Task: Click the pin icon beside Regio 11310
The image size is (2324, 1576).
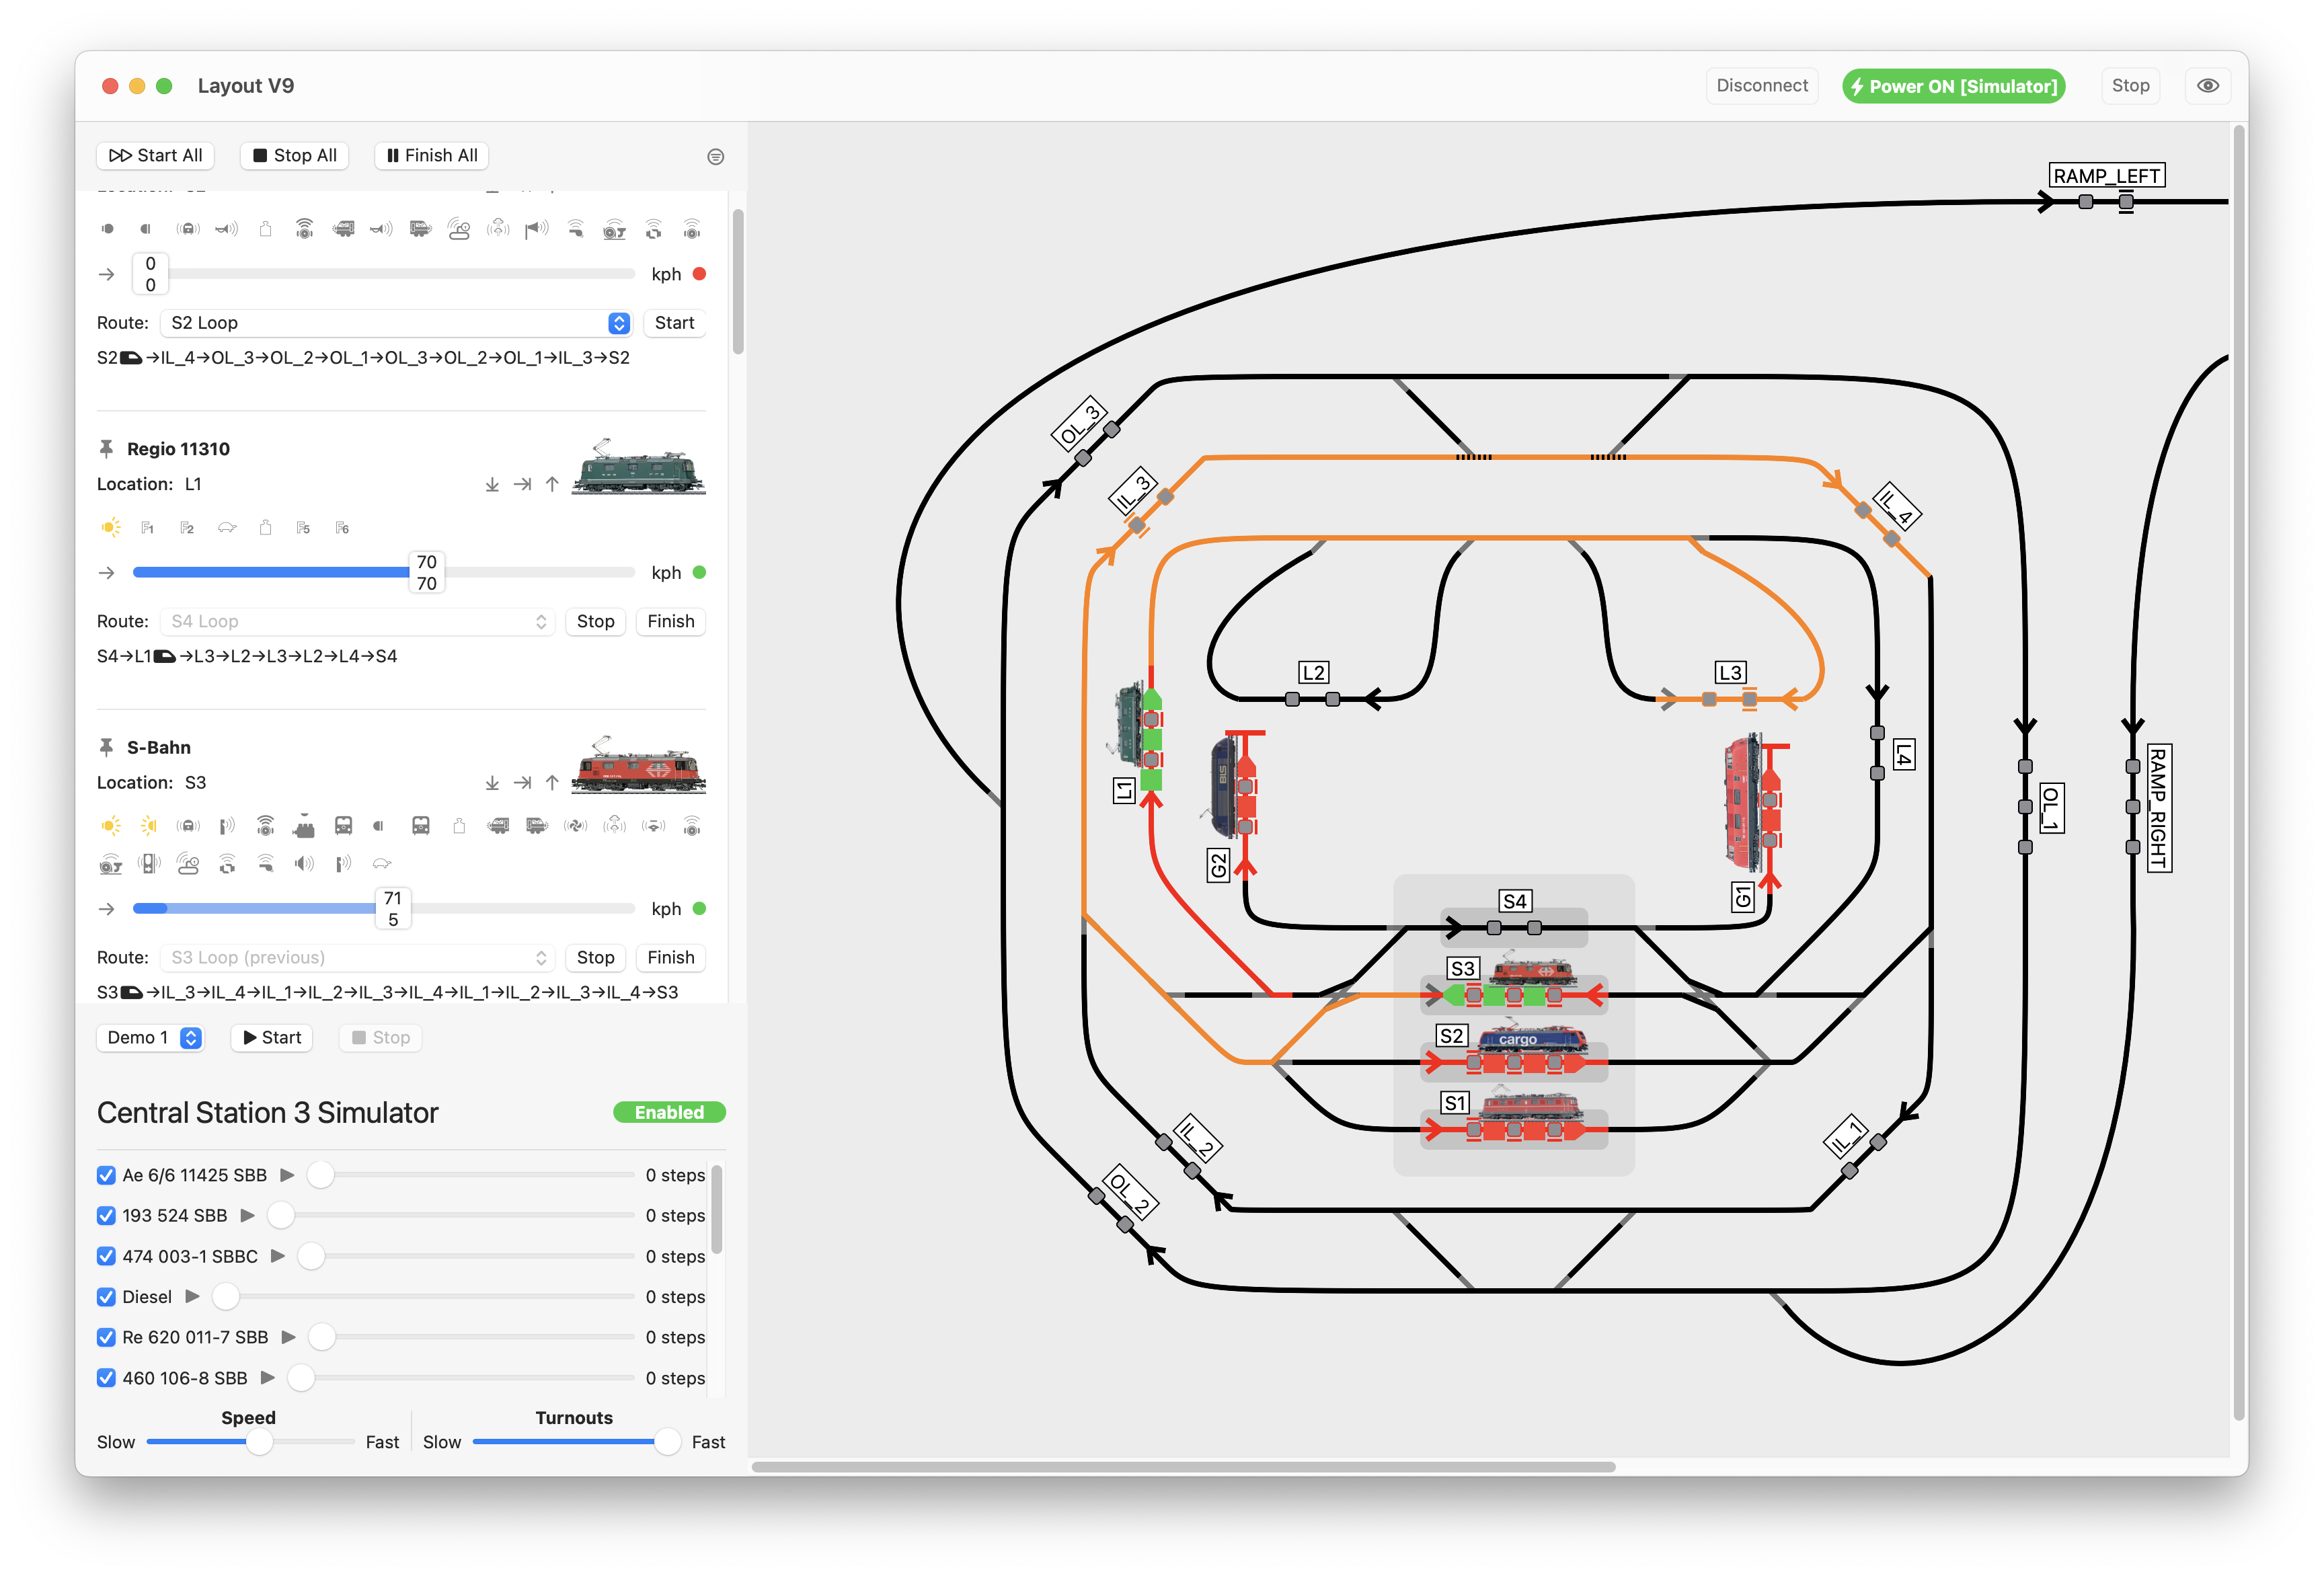Action: pos(106,449)
